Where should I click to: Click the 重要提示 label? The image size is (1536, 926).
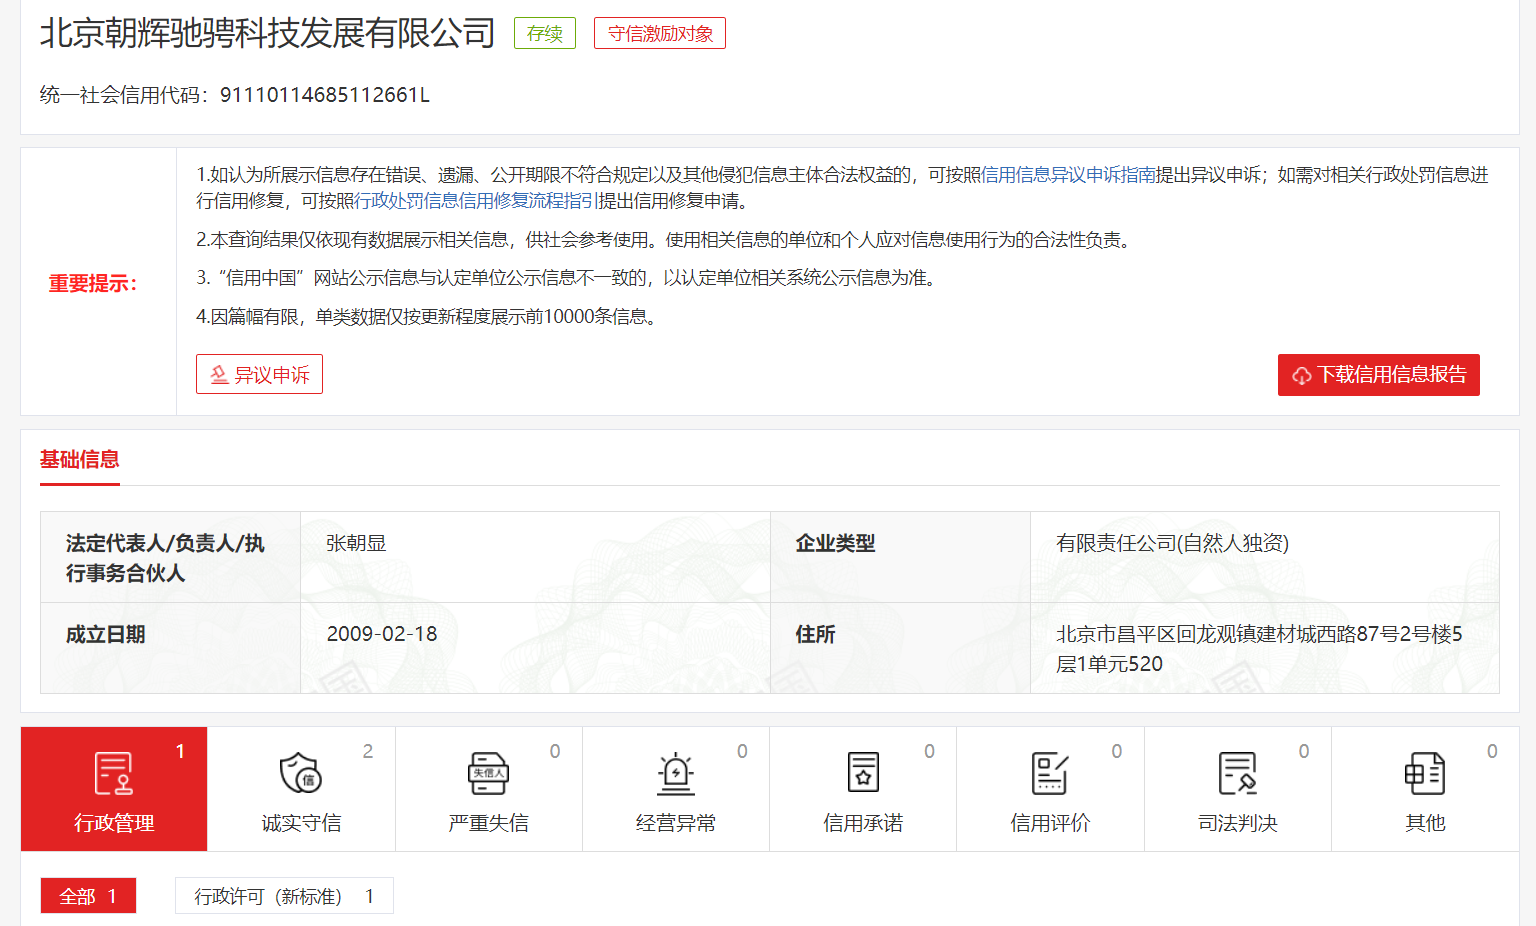[x=93, y=283]
